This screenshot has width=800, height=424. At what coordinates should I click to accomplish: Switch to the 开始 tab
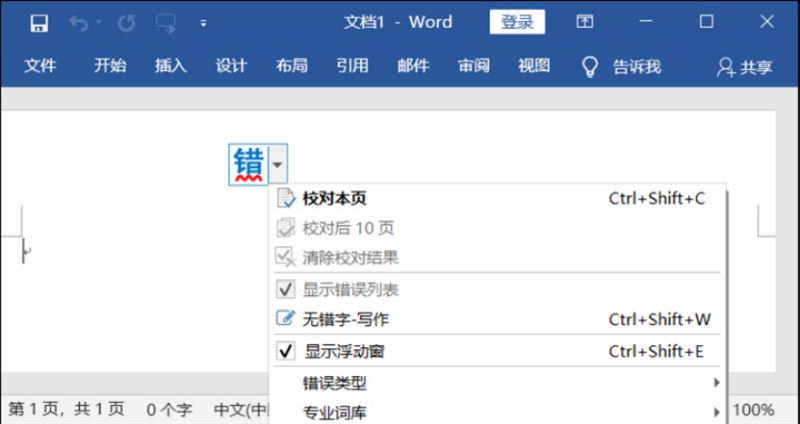(110, 66)
